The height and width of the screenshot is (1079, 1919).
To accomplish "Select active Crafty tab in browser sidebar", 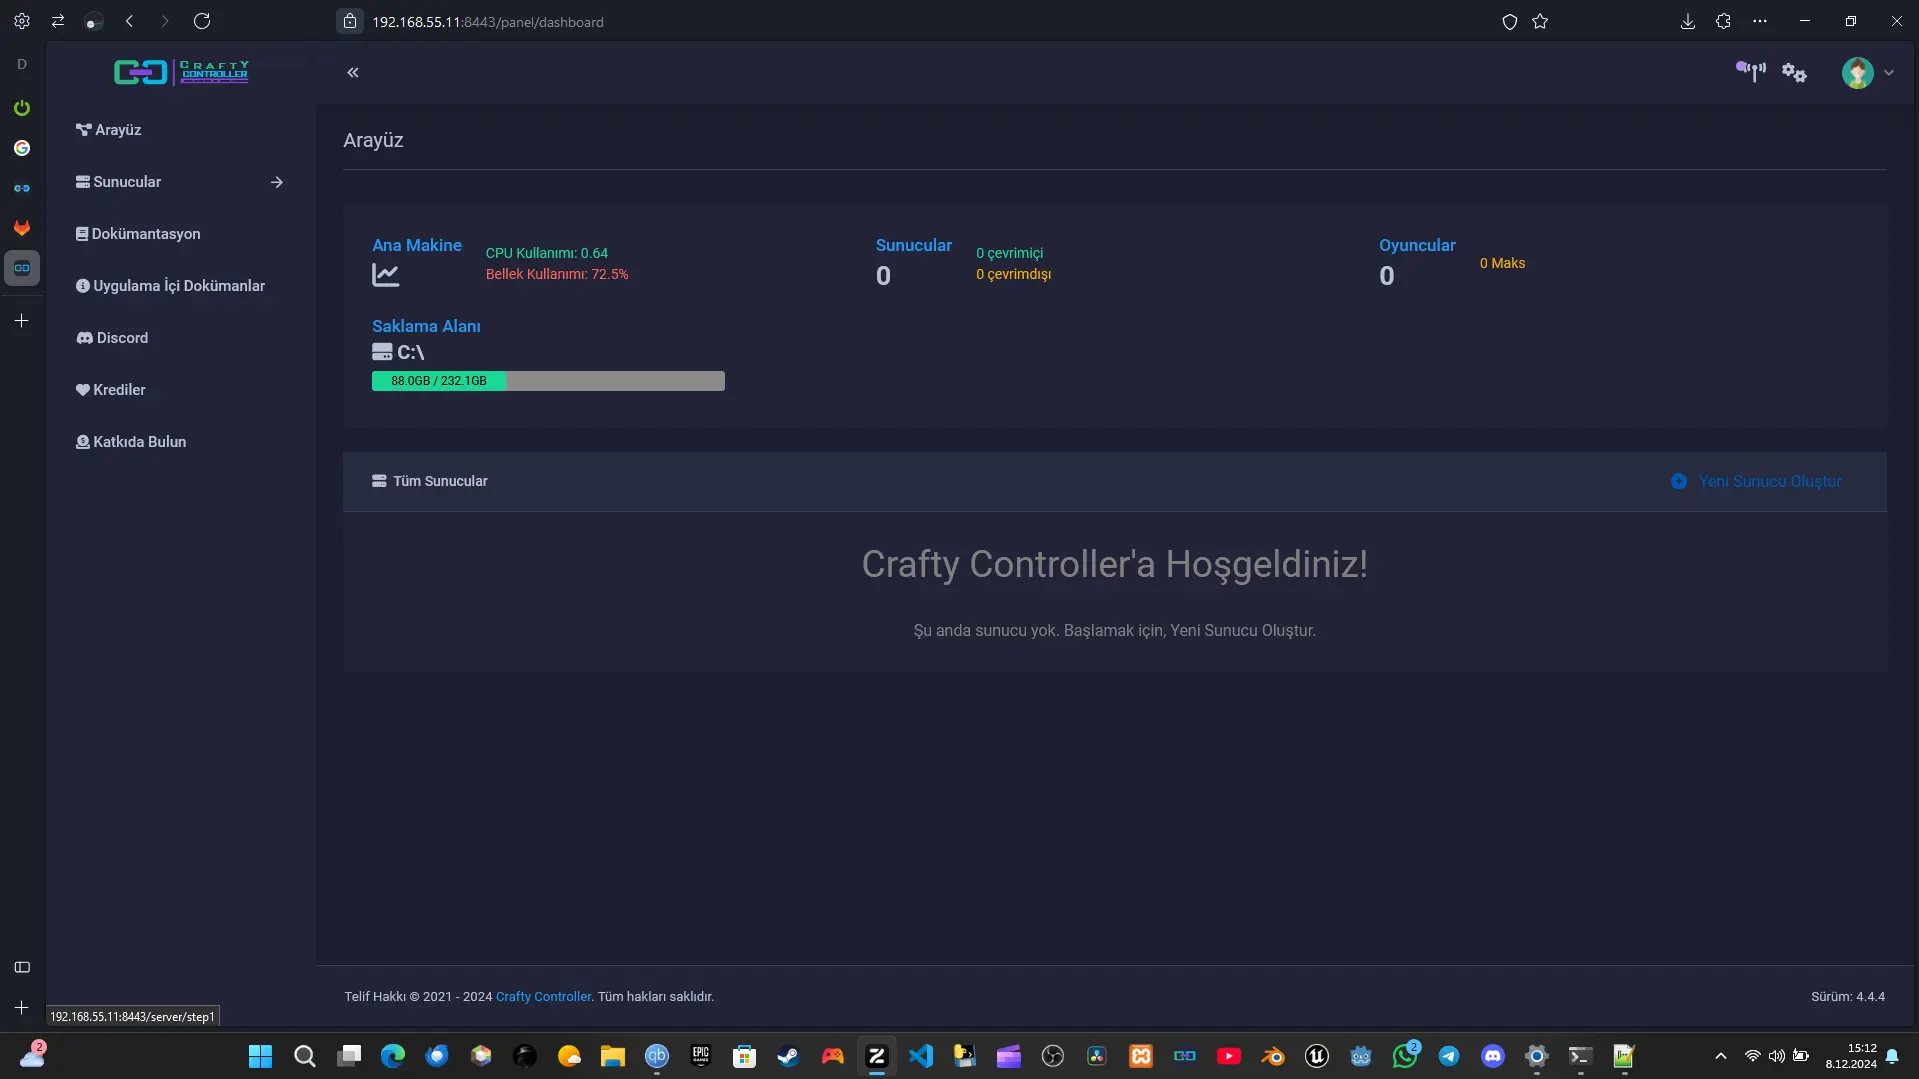I will 22,268.
